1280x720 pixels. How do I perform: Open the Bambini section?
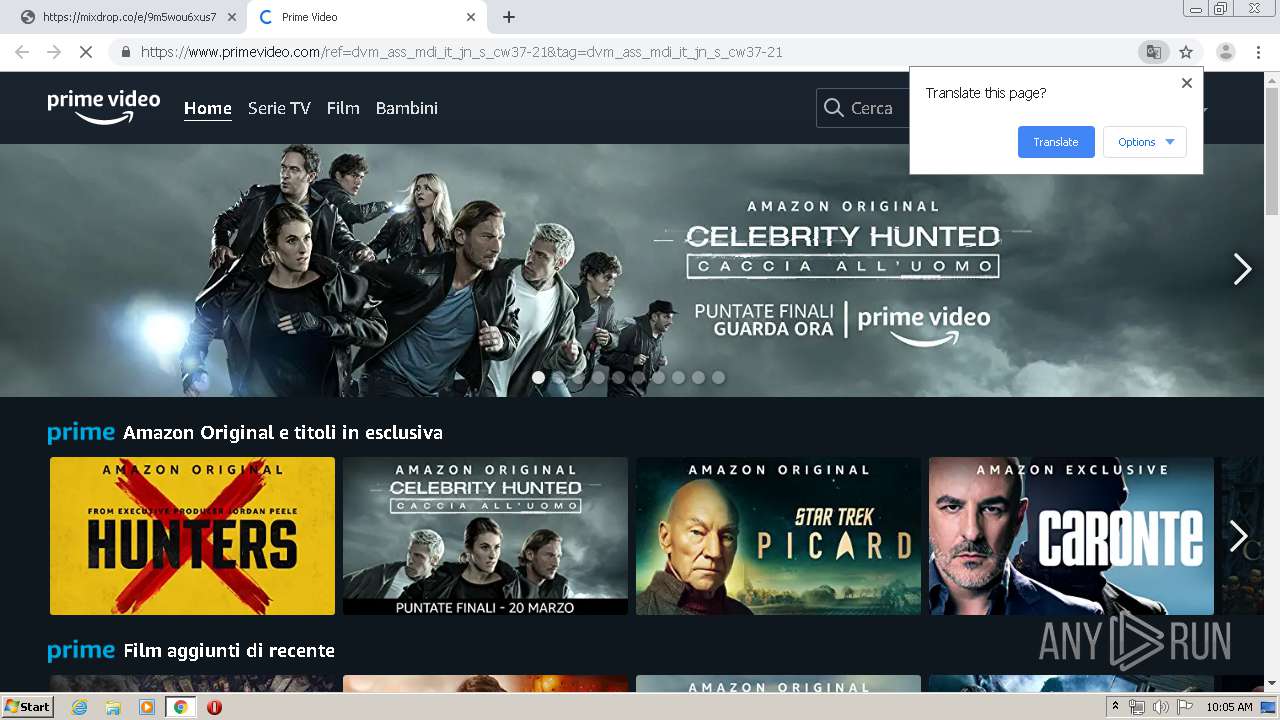pyautogui.click(x=407, y=108)
